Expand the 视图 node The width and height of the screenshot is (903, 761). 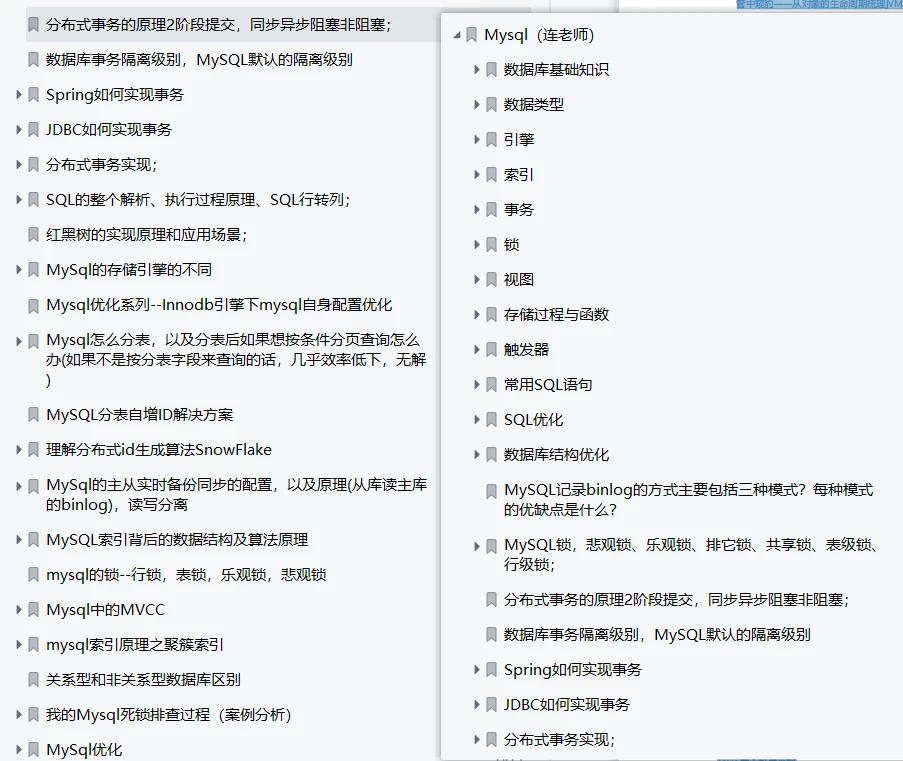tap(477, 280)
